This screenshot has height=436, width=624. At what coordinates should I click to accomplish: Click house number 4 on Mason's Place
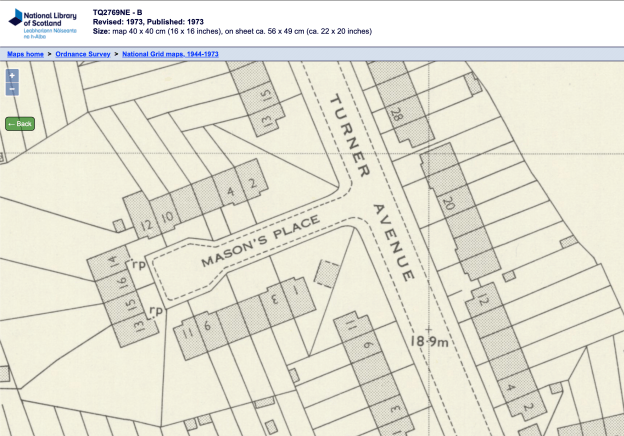[231, 189]
